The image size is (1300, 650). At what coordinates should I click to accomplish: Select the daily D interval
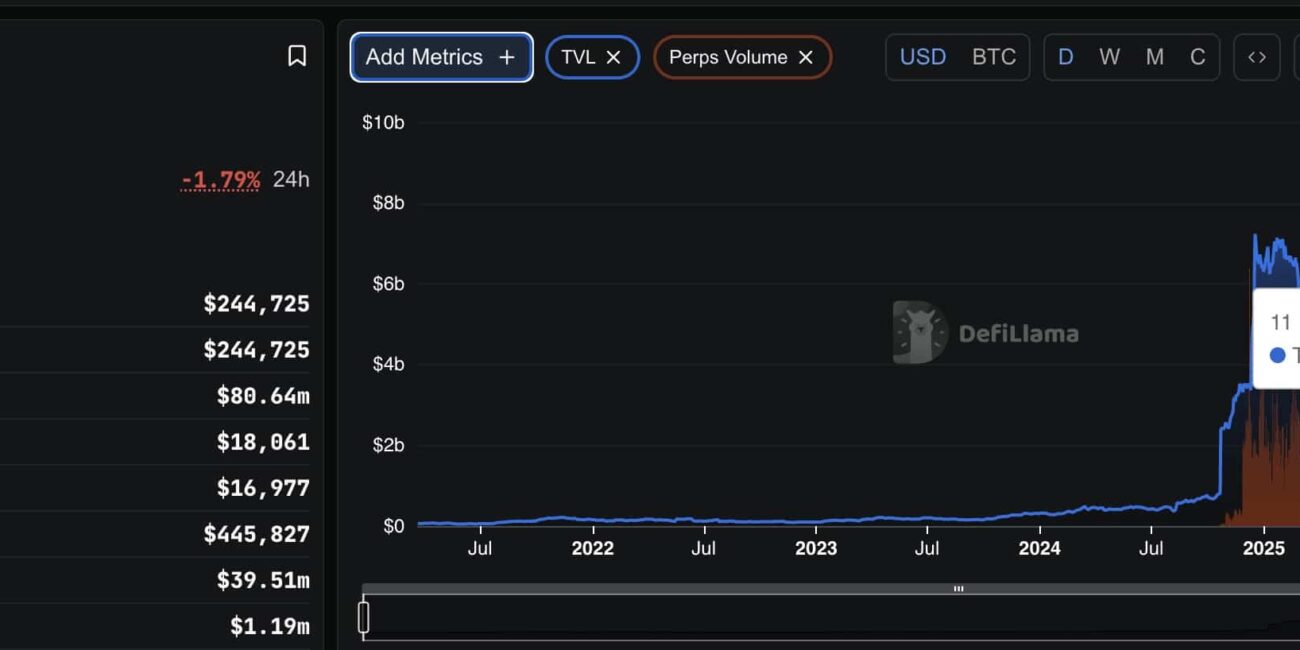pyautogui.click(x=1066, y=57)
